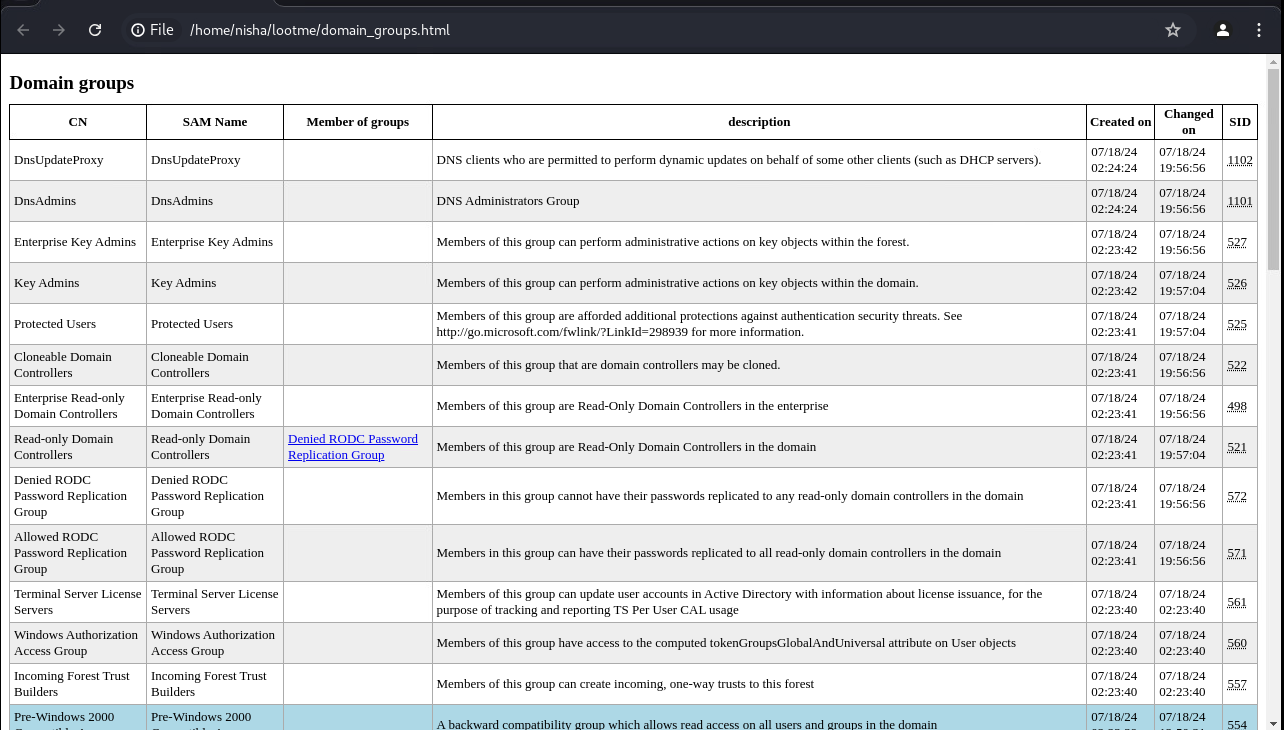
Task: Open the three-dot browser menu
Action: click(x=1259, y=30)
